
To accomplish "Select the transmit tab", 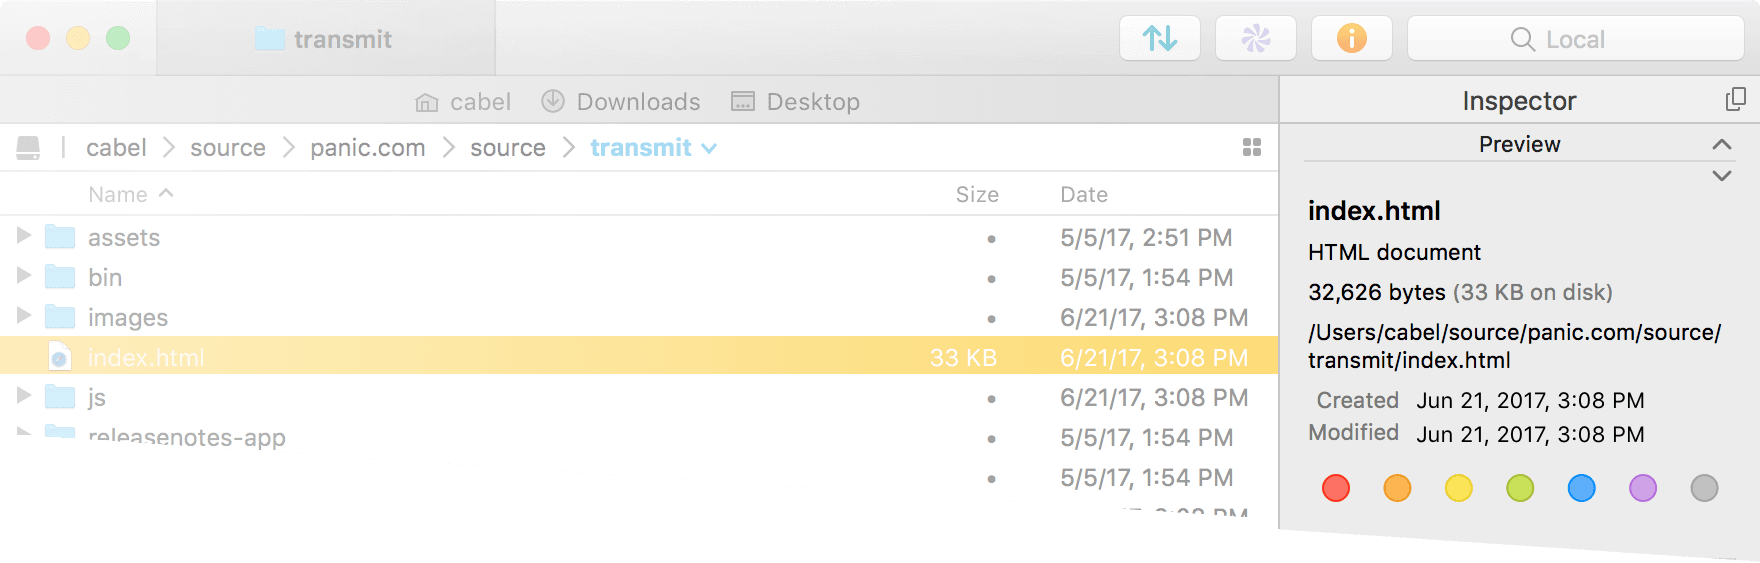I will tap(326, 39).
